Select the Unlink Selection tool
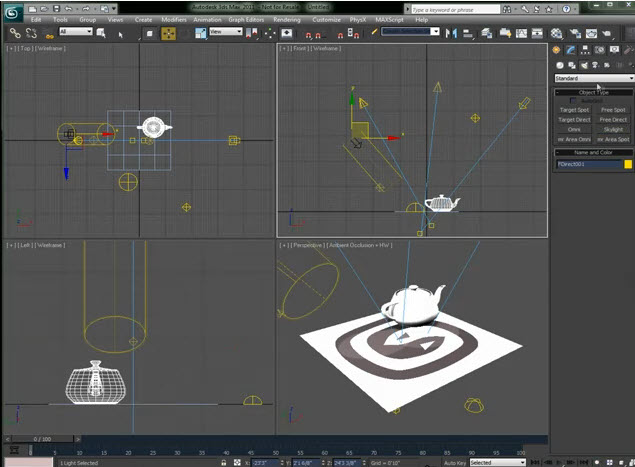 pos(32,33)
